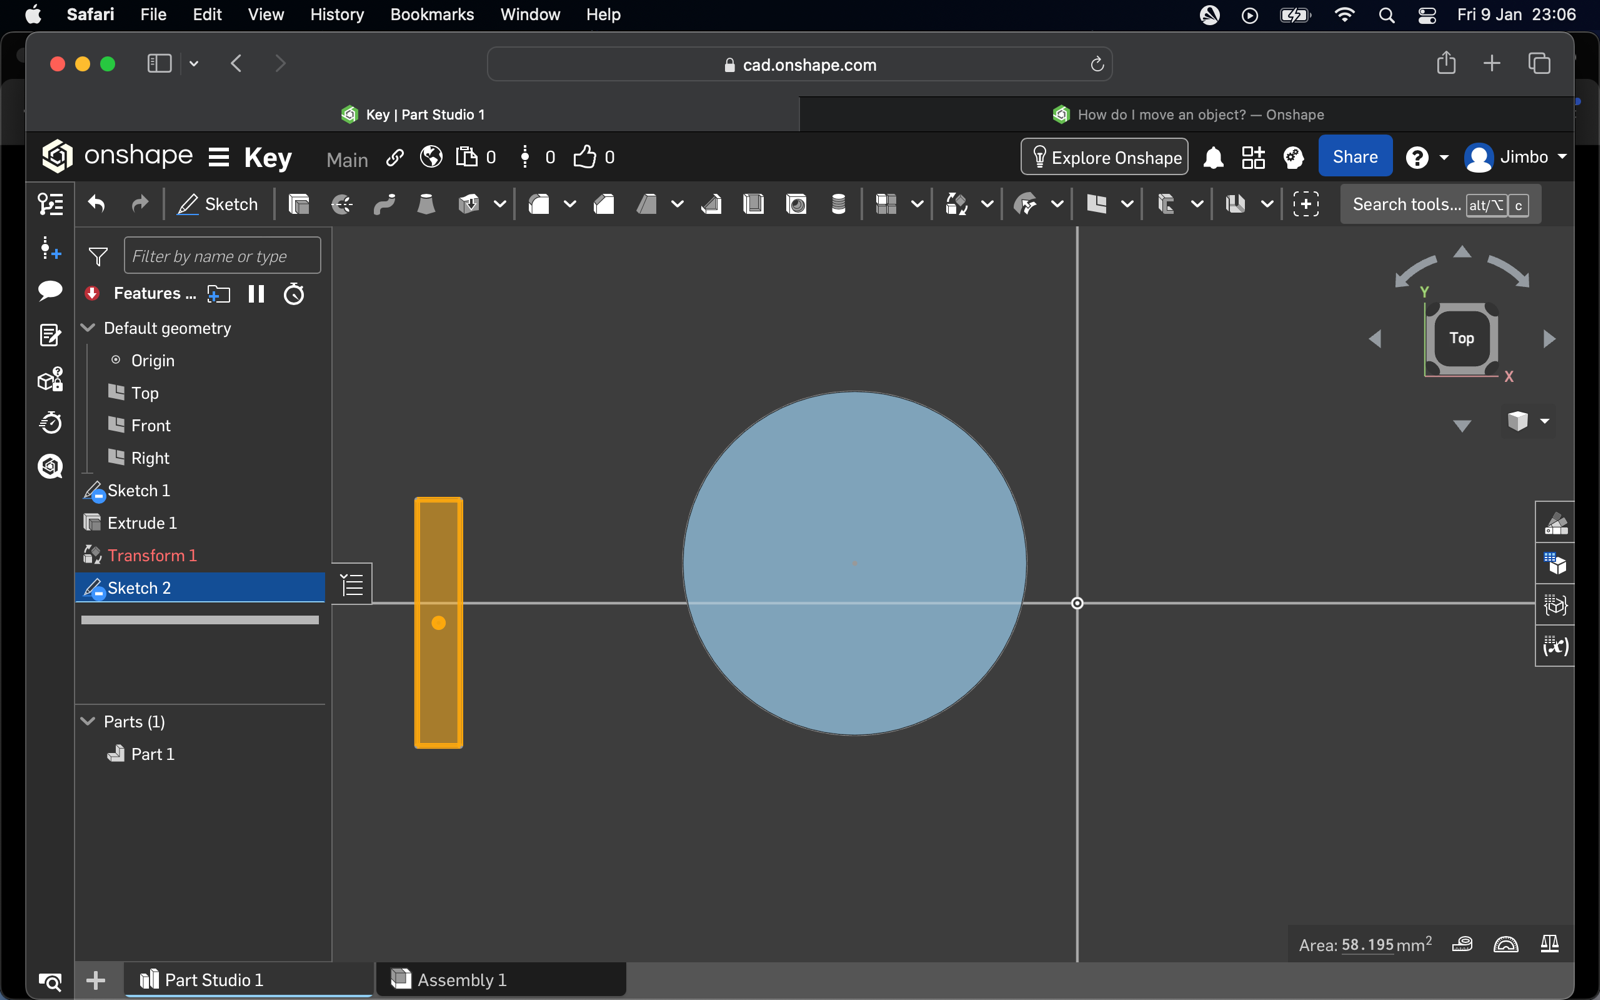The height and width of the screenshot is (1000, 1600).
Task: Open the notifications bell
Action: pos(1213,158)
